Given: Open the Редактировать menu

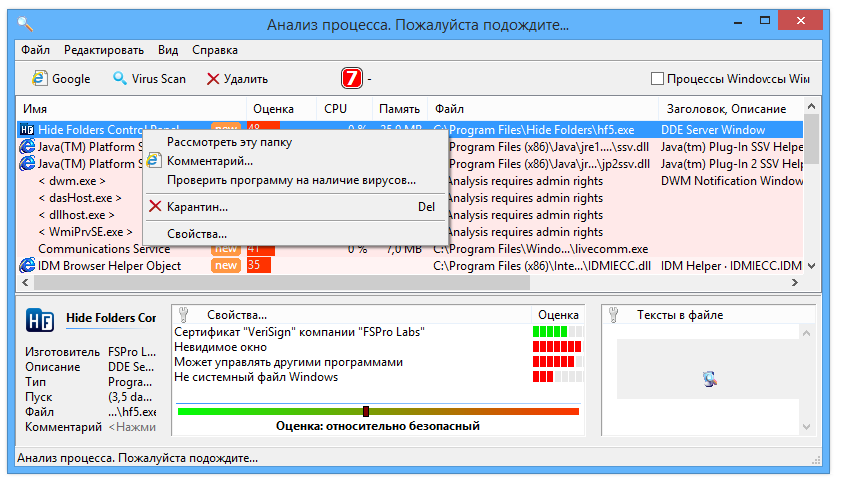Looking at the screenshot, I should 104,50.
